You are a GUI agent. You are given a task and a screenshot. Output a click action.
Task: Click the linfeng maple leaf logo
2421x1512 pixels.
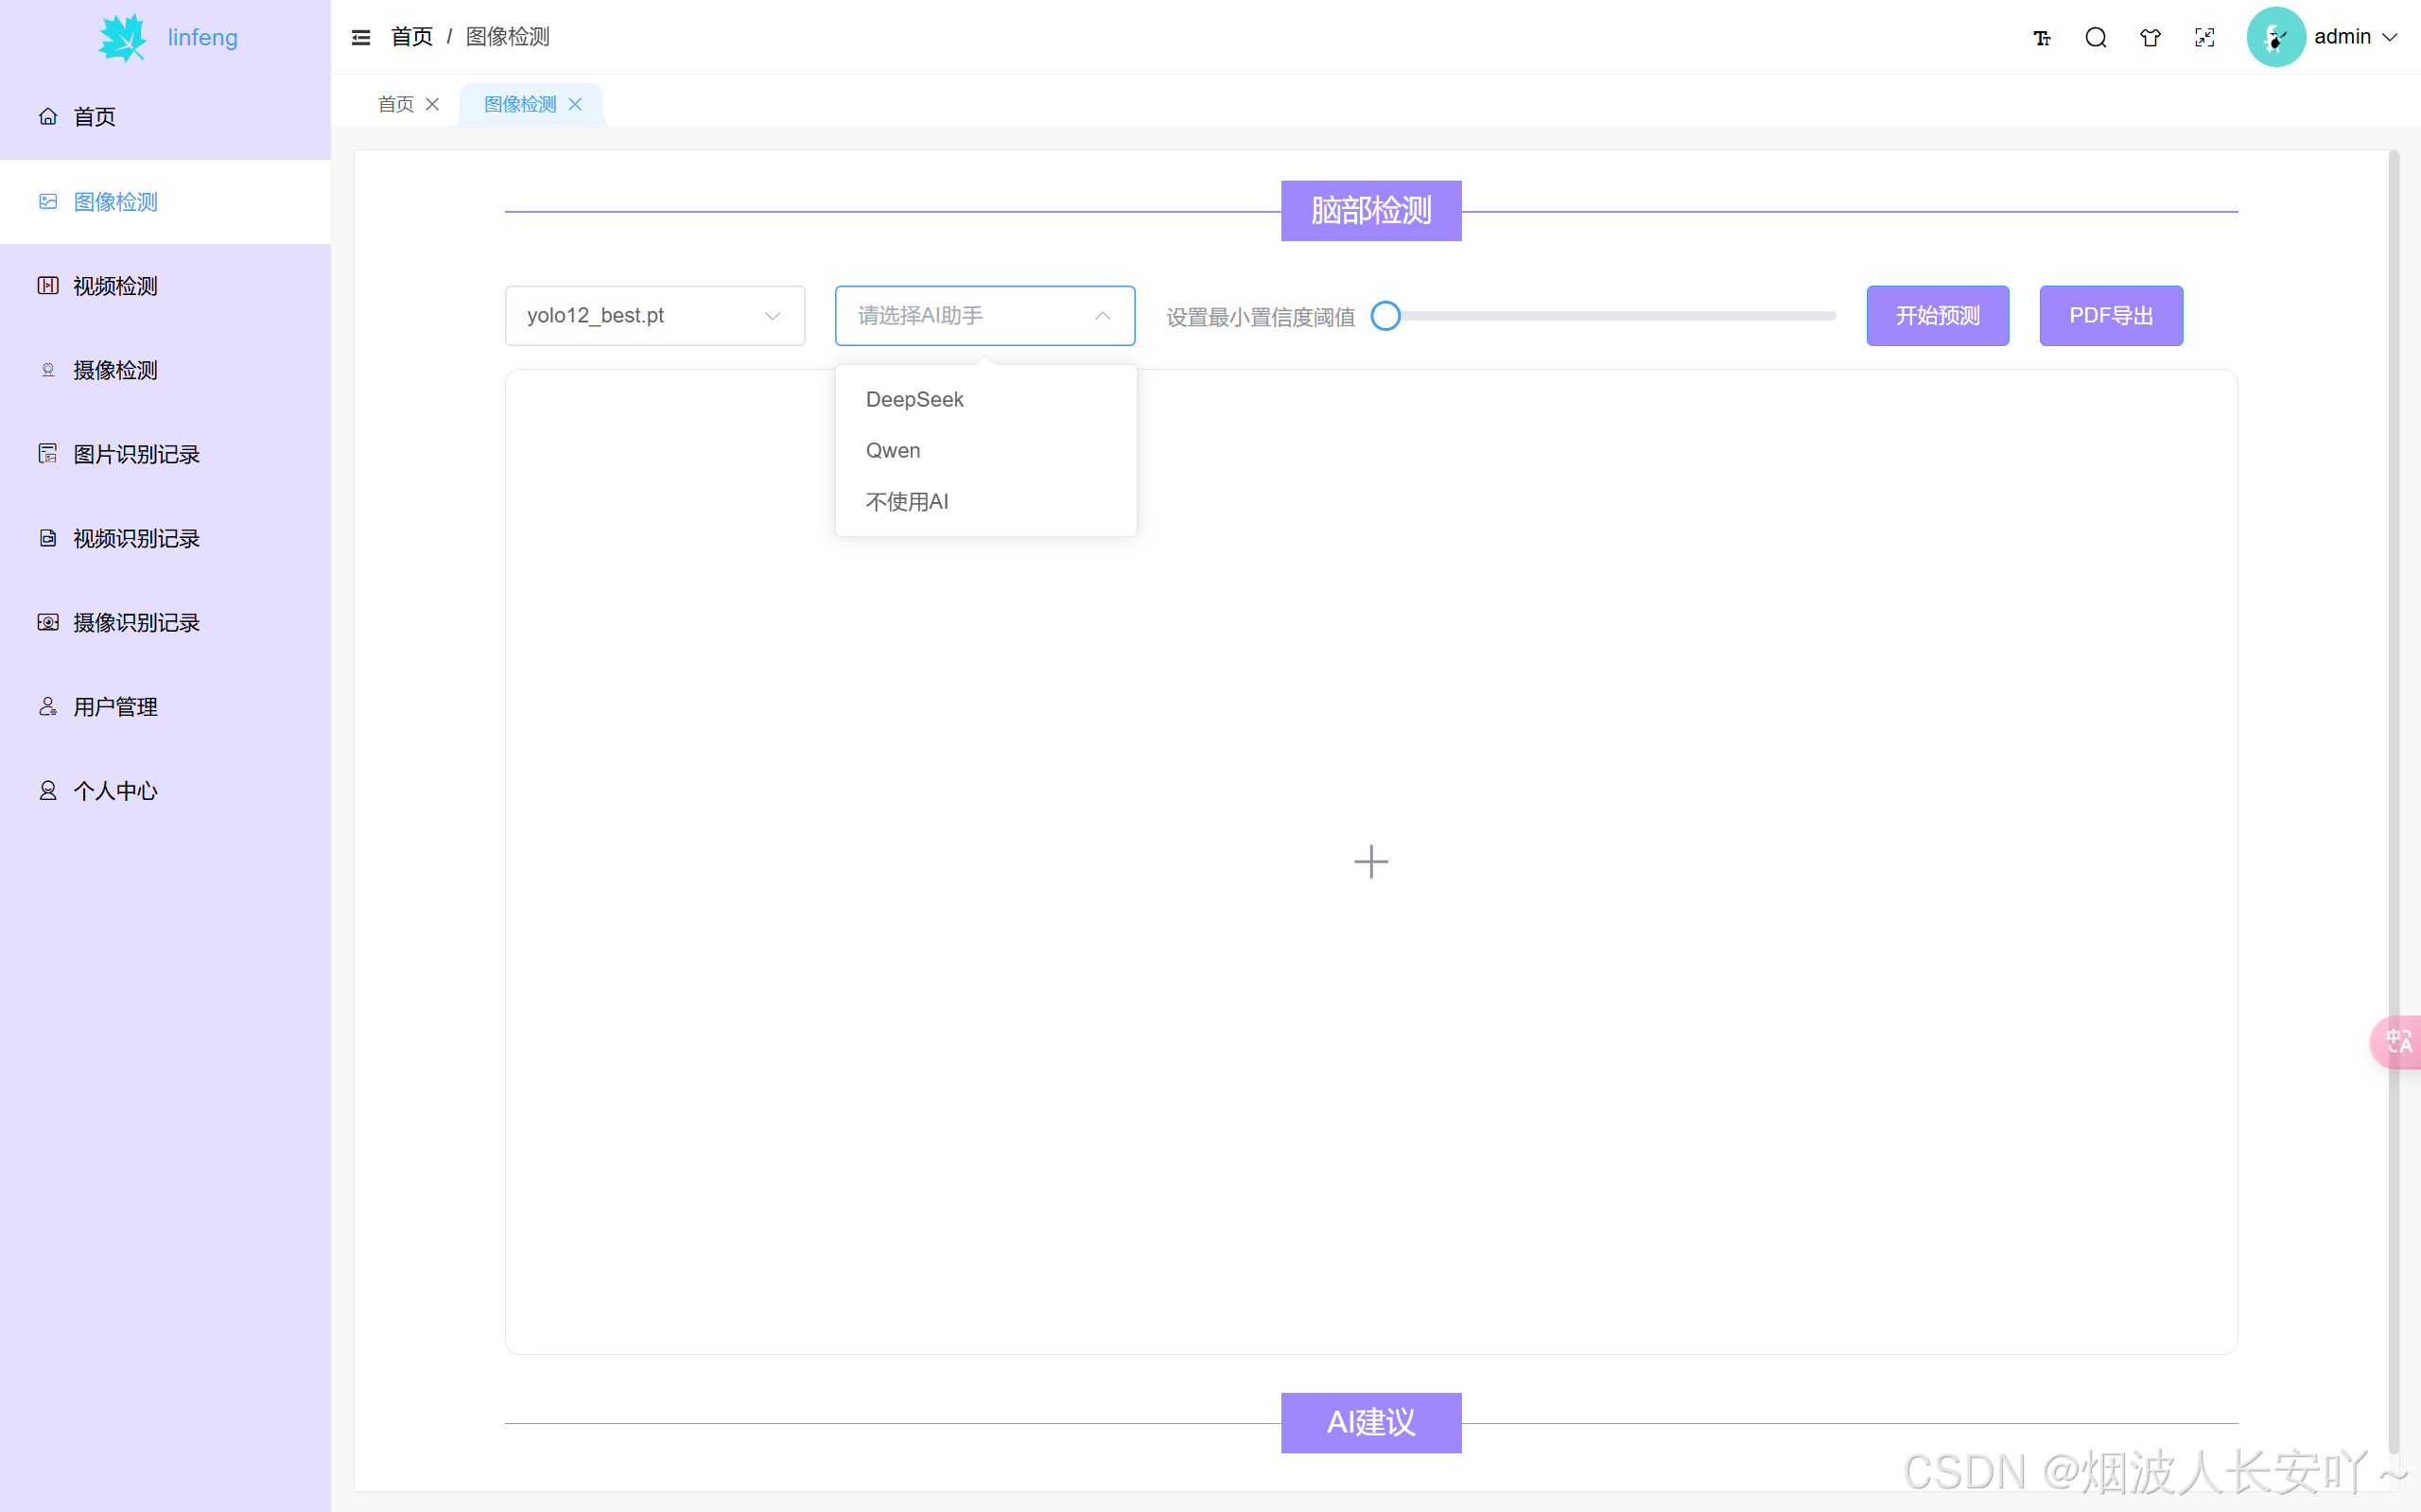[122, 37]
